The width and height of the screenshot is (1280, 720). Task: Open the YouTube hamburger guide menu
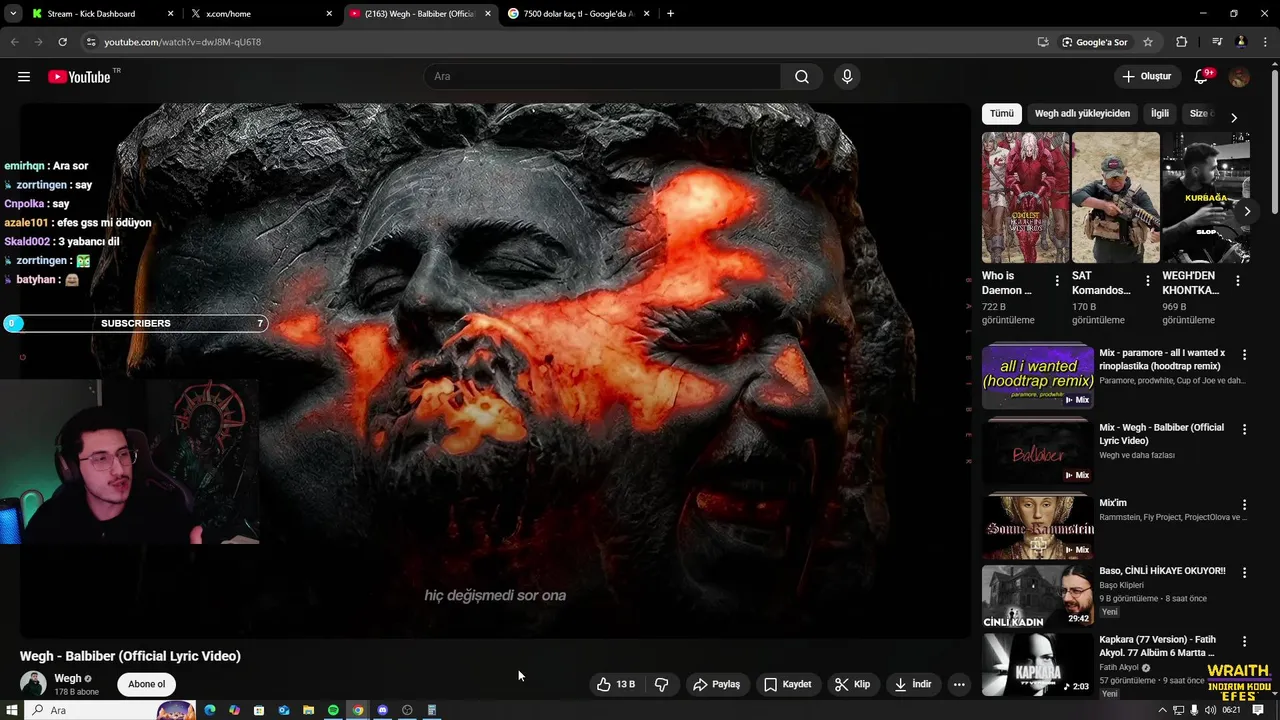pos(24,77)
